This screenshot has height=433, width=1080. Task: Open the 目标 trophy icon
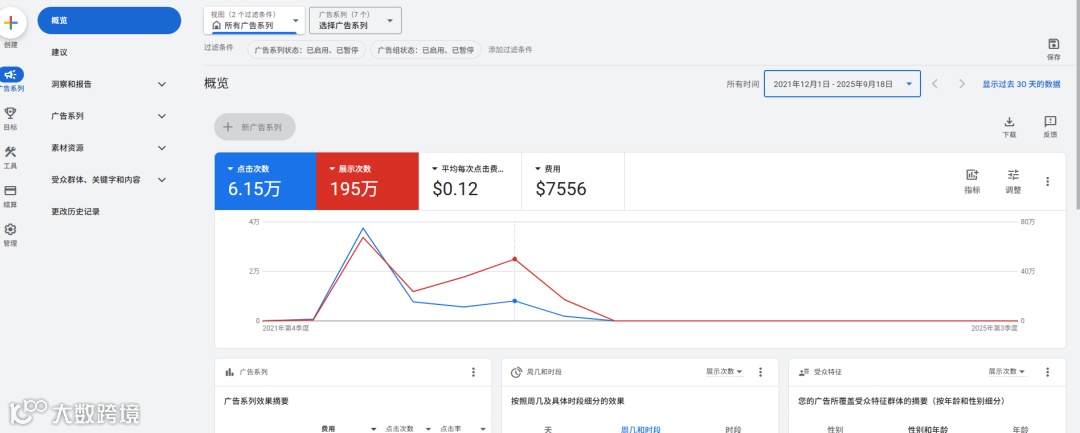click(10, 113)
